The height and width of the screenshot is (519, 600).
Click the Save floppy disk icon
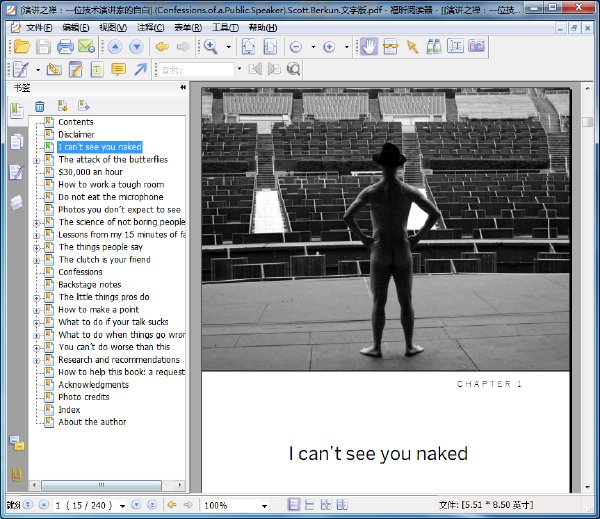pos(43,47)
